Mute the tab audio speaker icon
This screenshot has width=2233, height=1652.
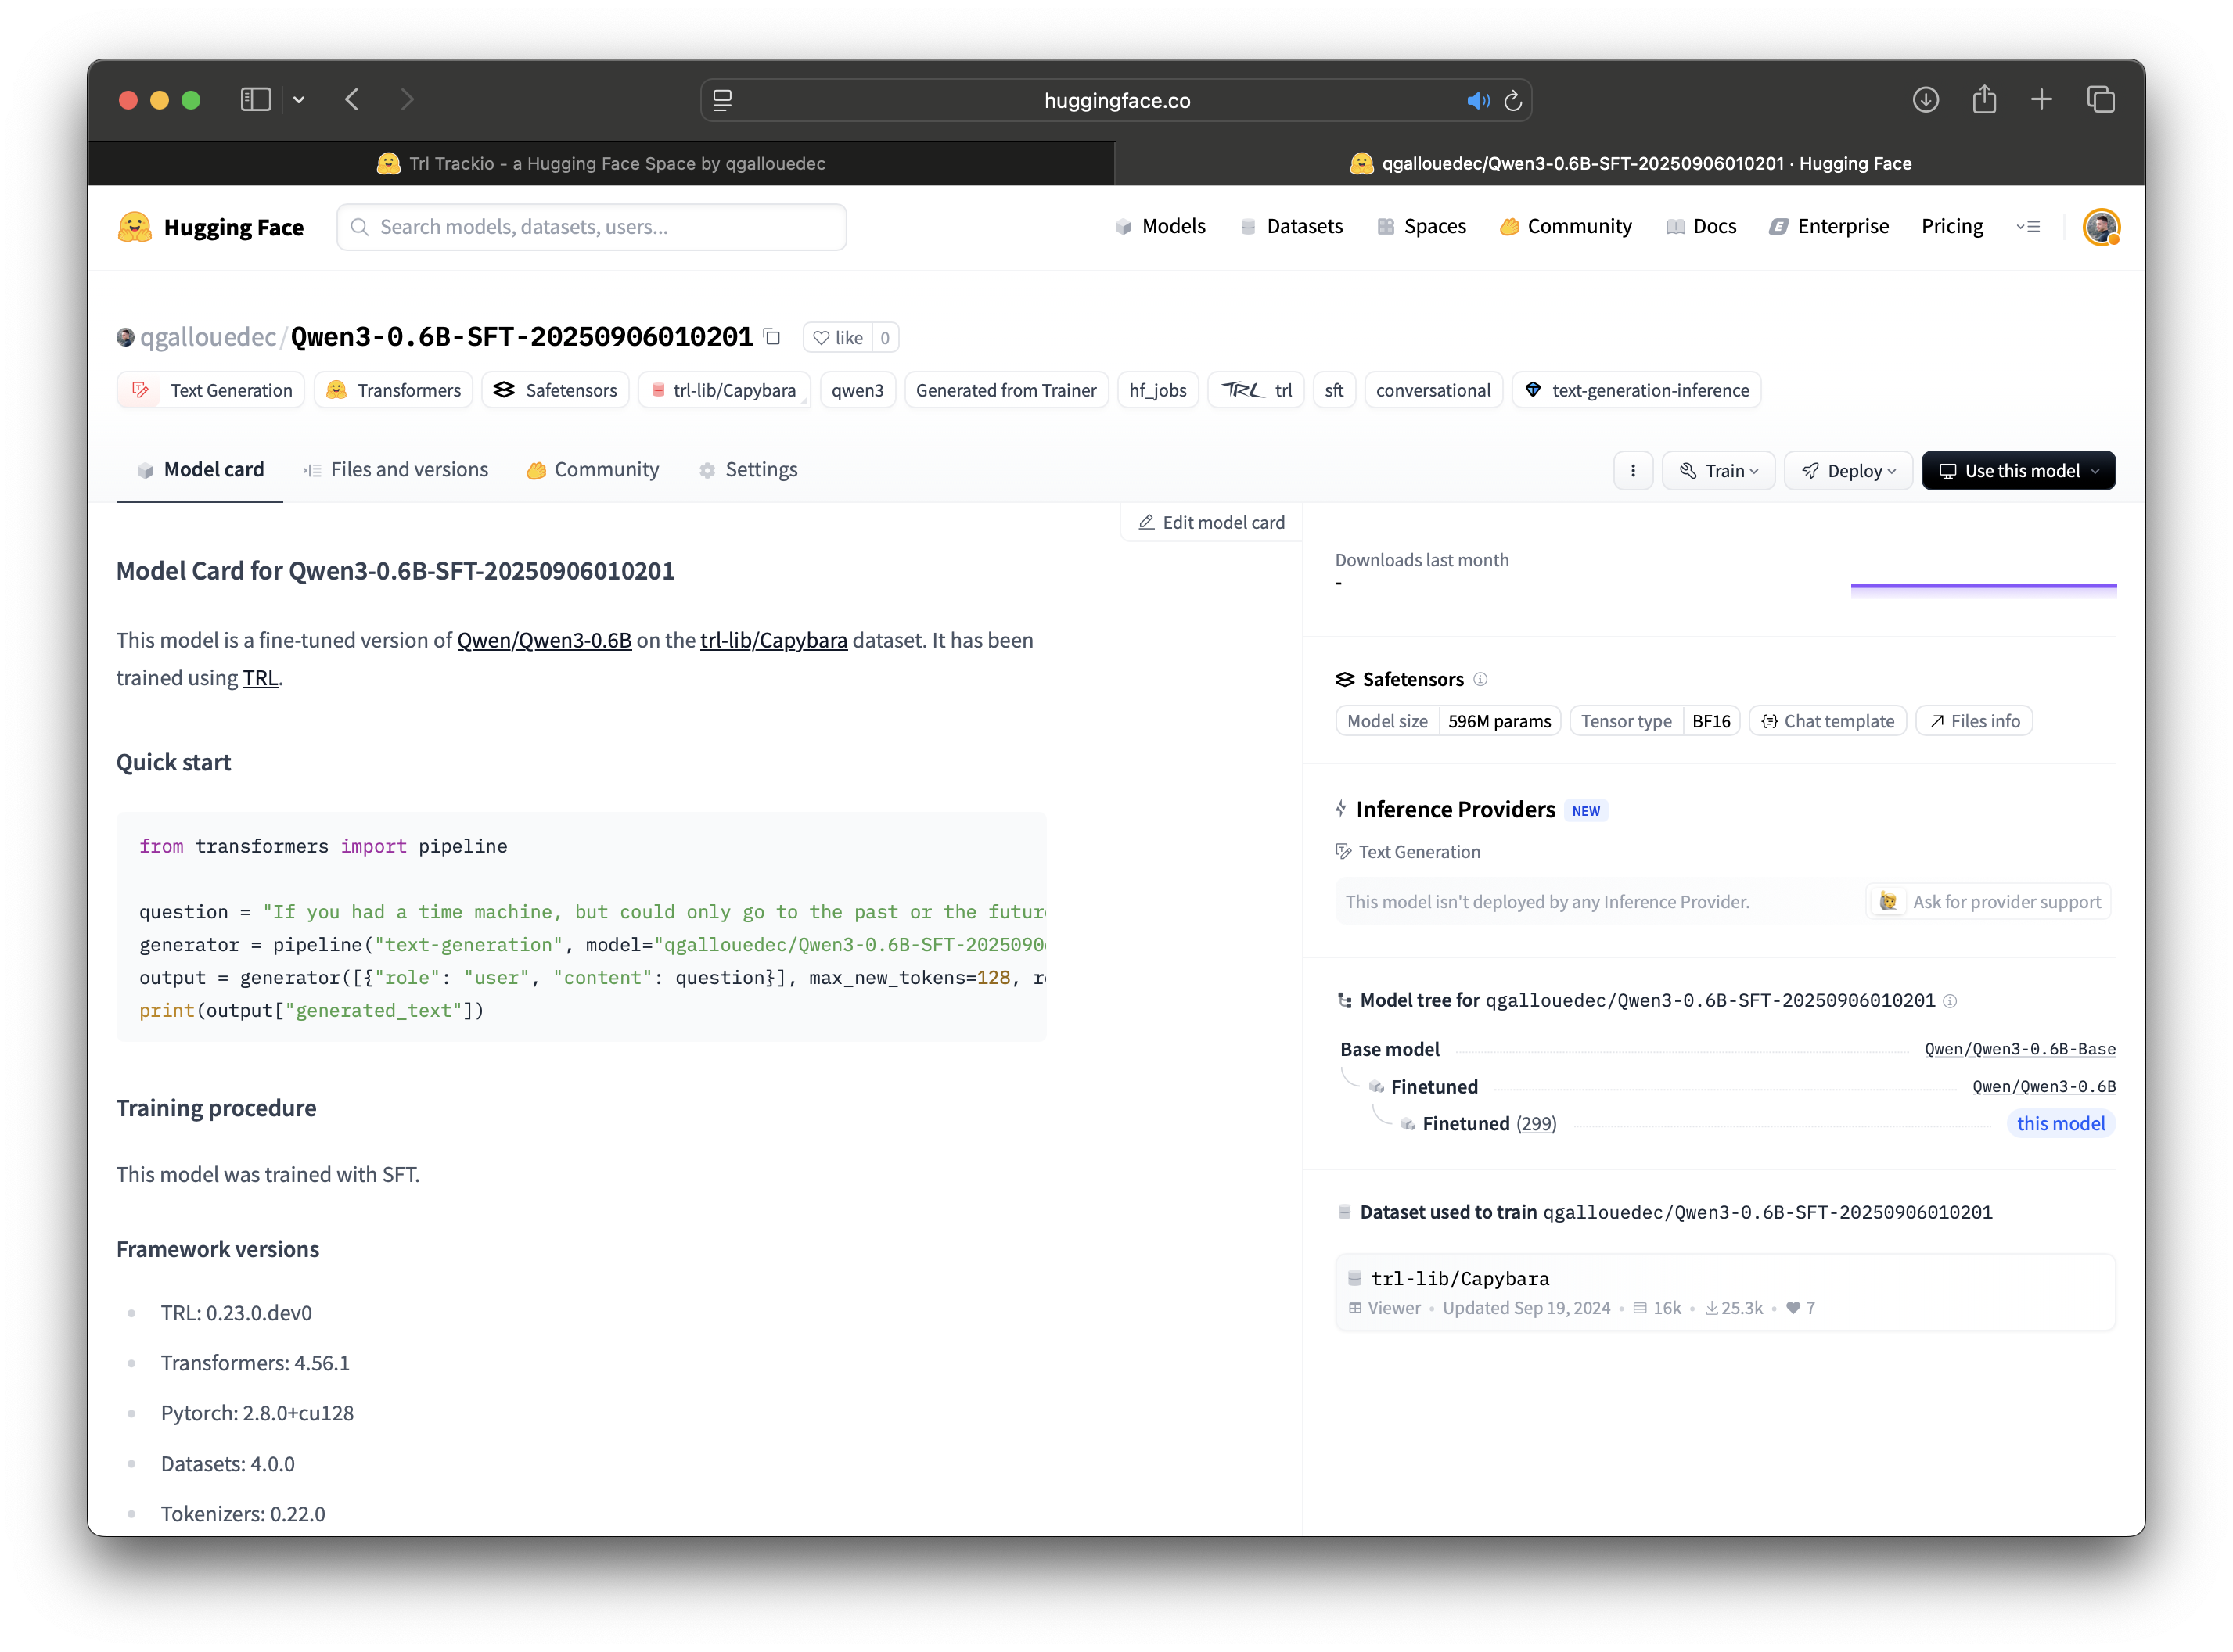(1477, 101)
